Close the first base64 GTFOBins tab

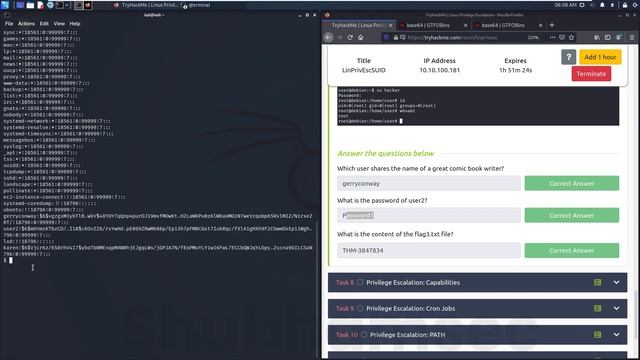tap(465, 25)
